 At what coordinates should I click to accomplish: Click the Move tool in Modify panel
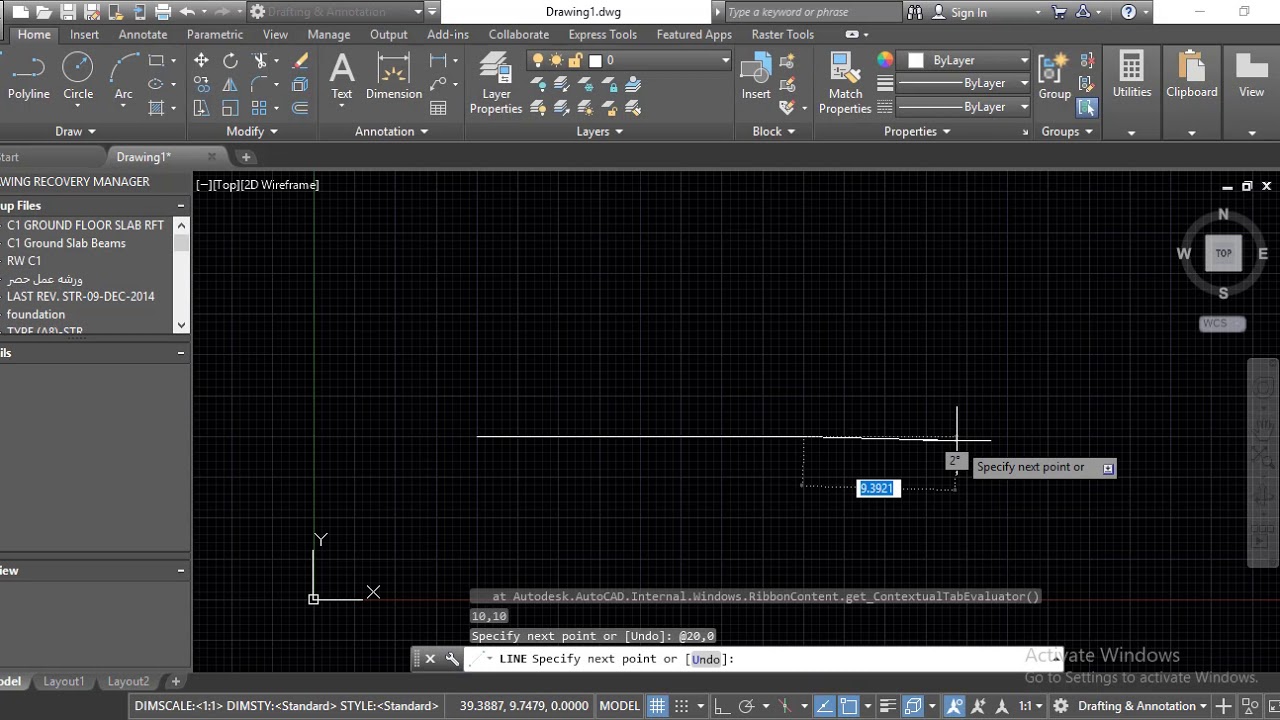pos(201,61)
